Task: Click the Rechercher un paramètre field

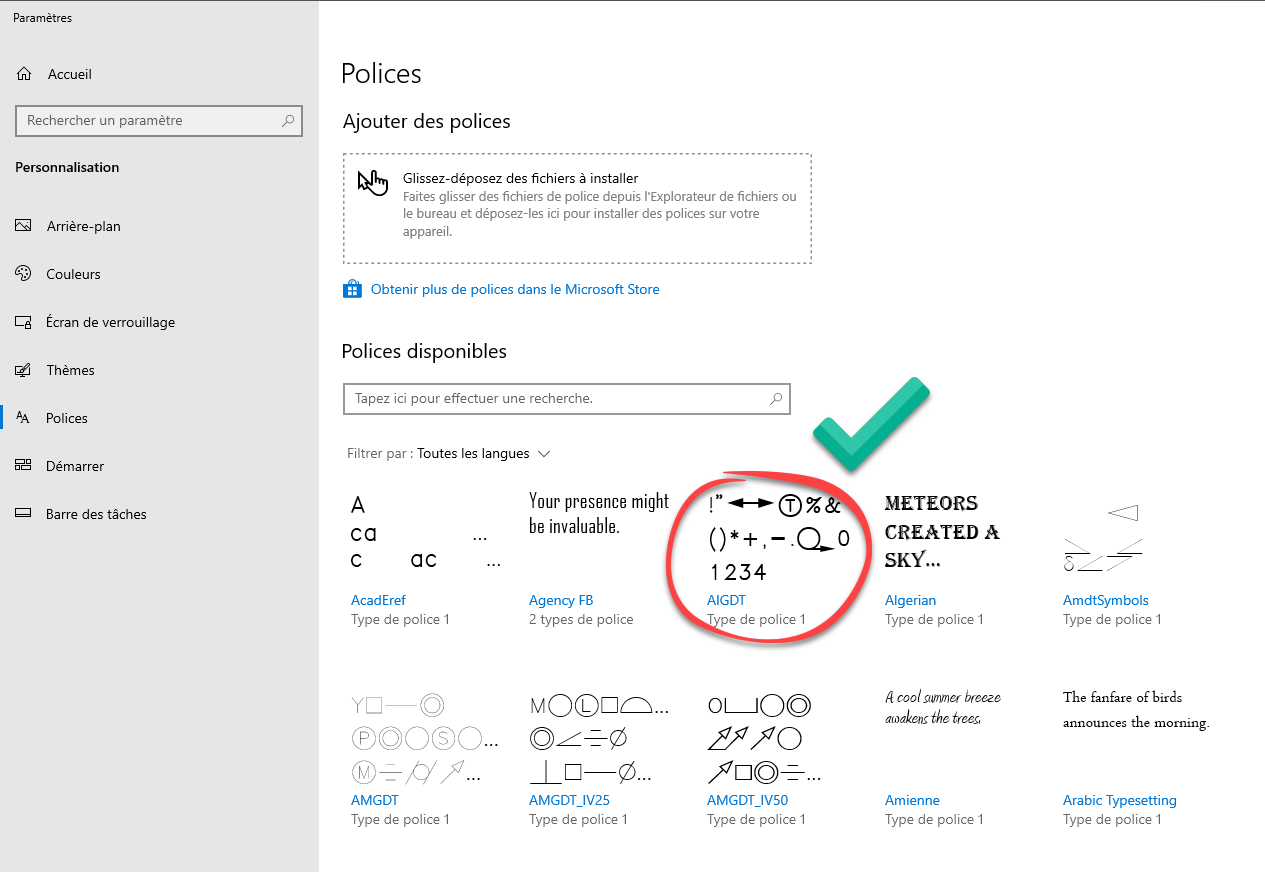Action: click(x=148, y=121)
